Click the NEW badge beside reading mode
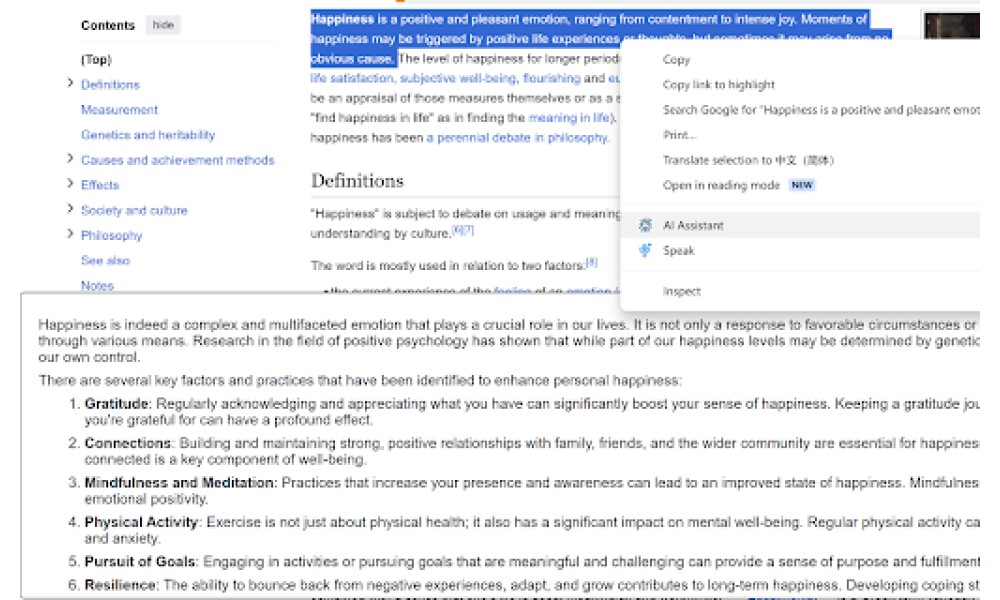This screenshot has height=600, width=1000. coord(802,186)
